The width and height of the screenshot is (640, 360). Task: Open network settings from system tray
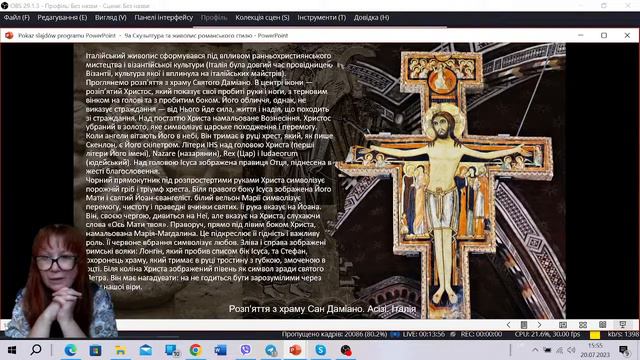[x=560, y=350]
